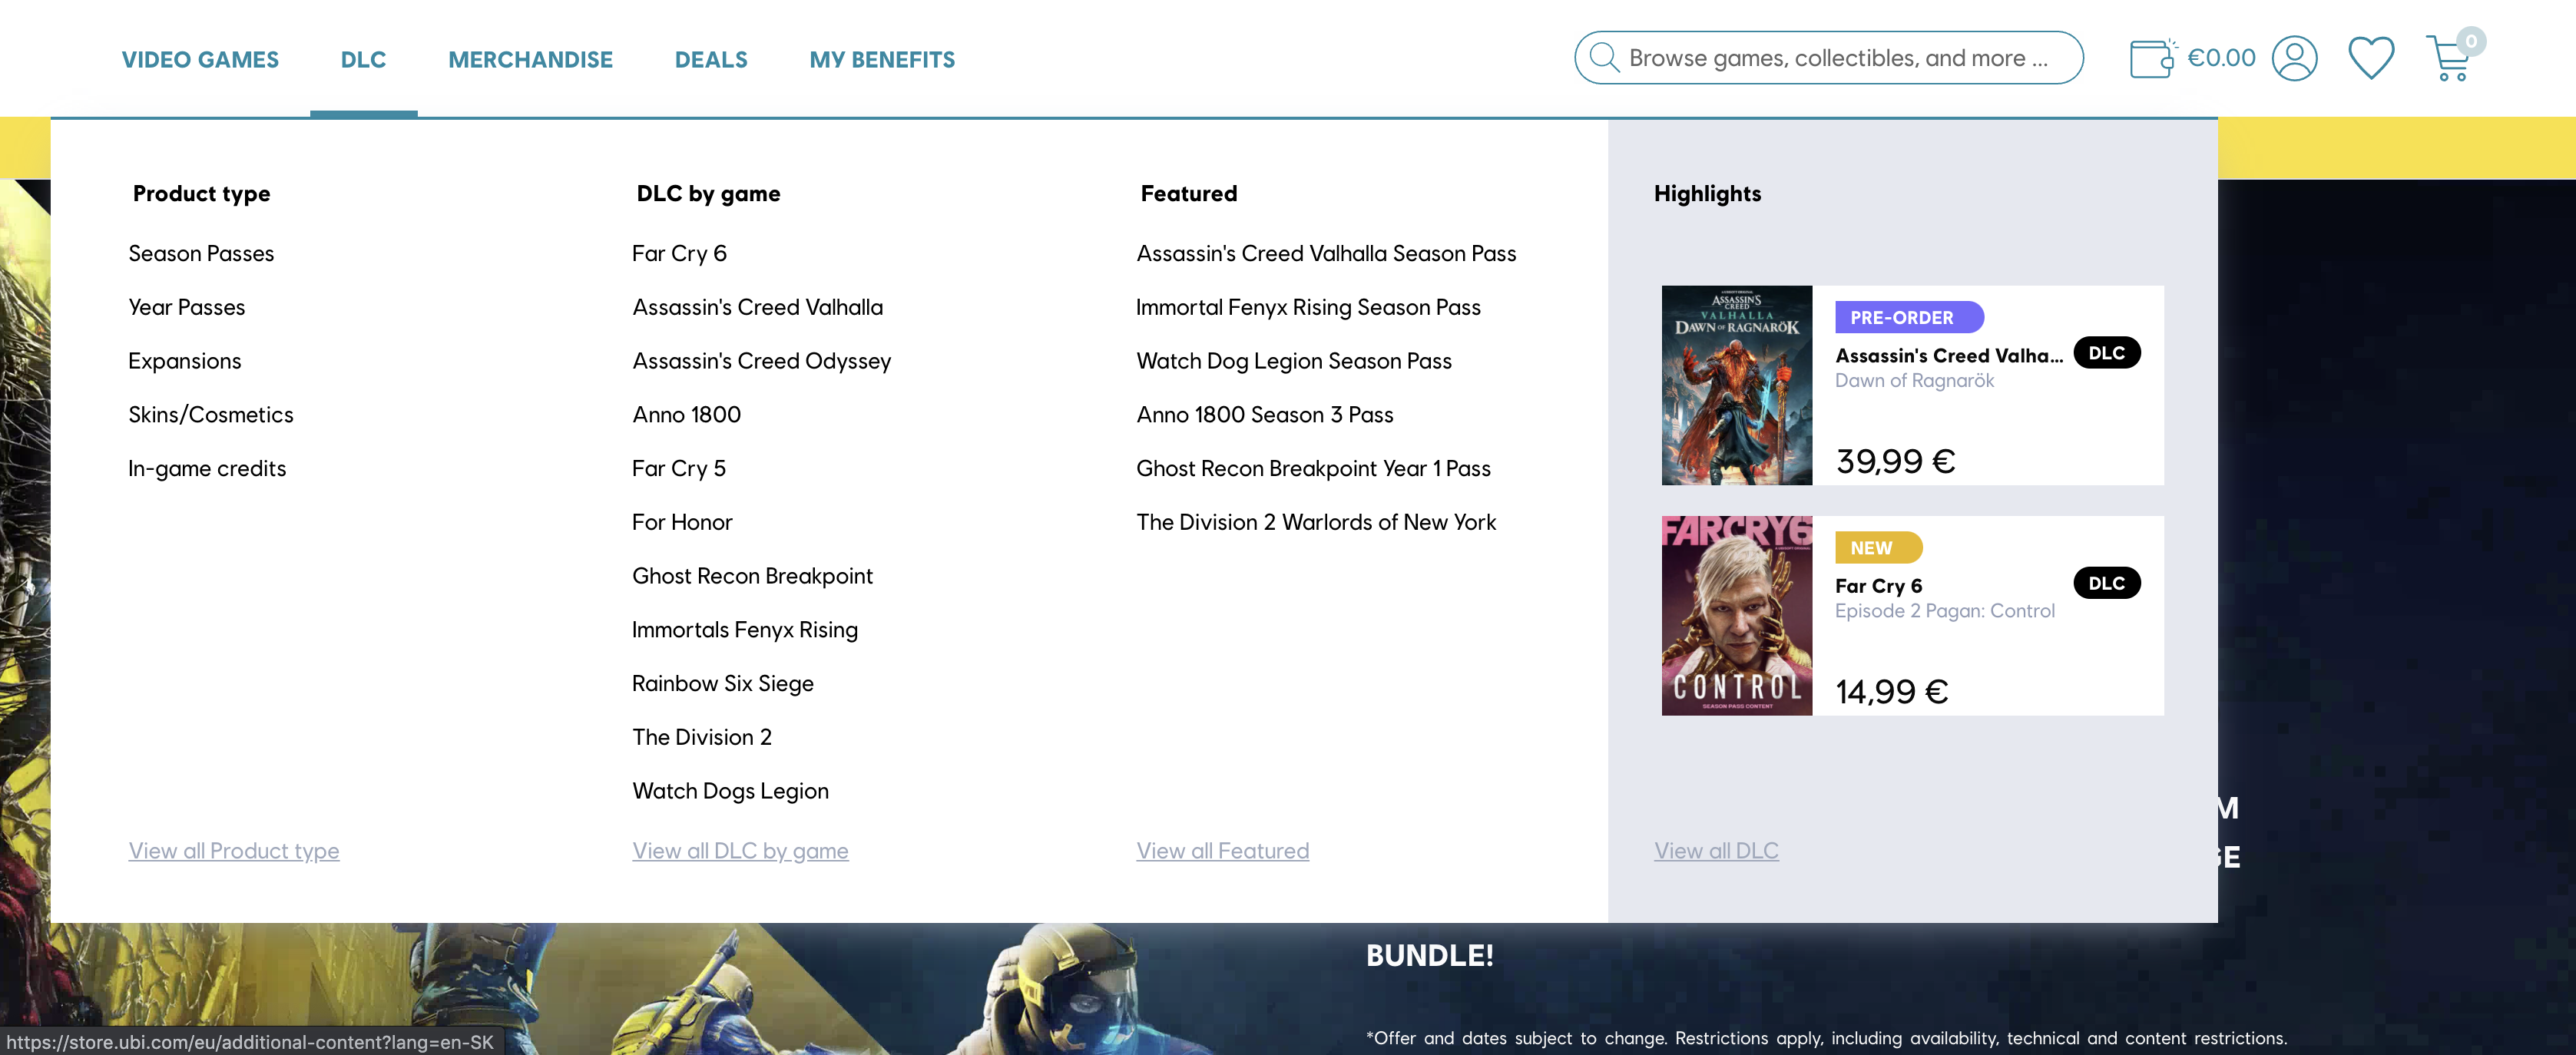This screenshot has height=1055, width=2576.
Task: Click the DLC badge on Far Cry 6
Action: 2106,583
